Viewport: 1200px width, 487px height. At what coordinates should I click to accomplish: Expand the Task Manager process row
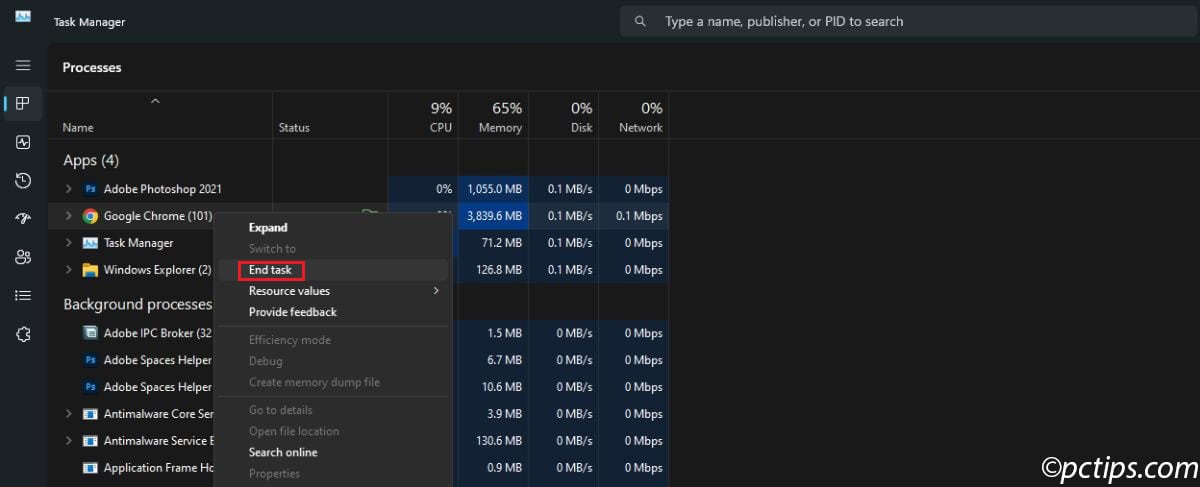[68, 243]
